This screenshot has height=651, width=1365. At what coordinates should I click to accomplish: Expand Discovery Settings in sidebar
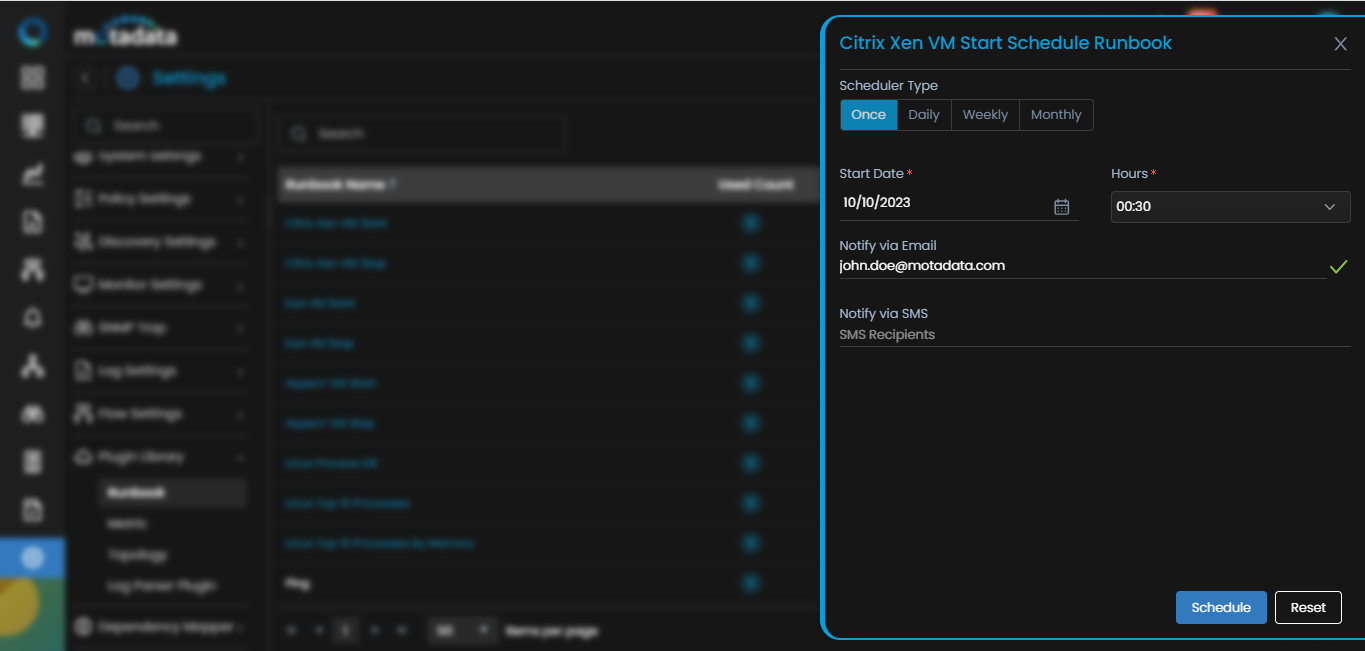(x=160, y=242)
